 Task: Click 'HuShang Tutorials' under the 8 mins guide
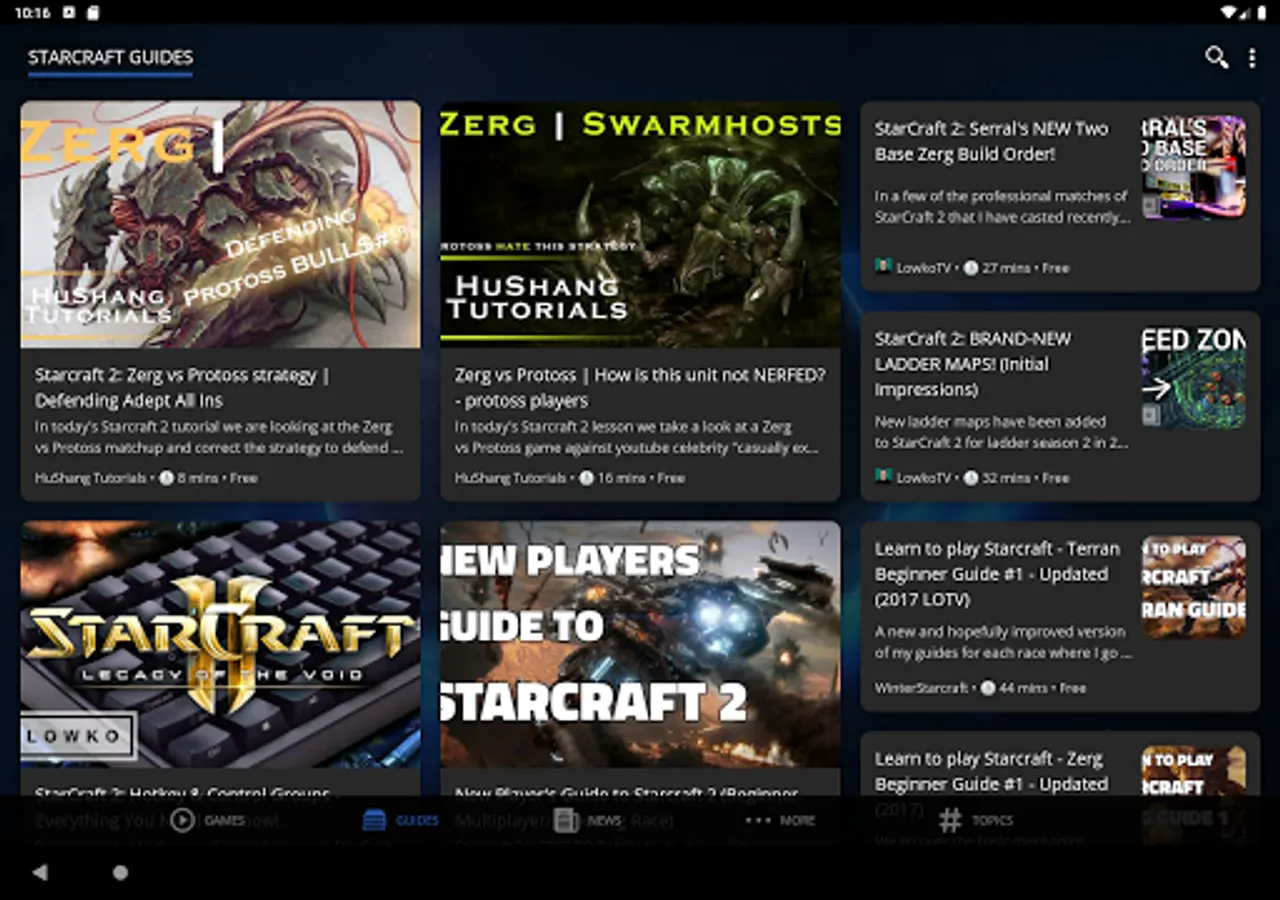click(90, 478)
